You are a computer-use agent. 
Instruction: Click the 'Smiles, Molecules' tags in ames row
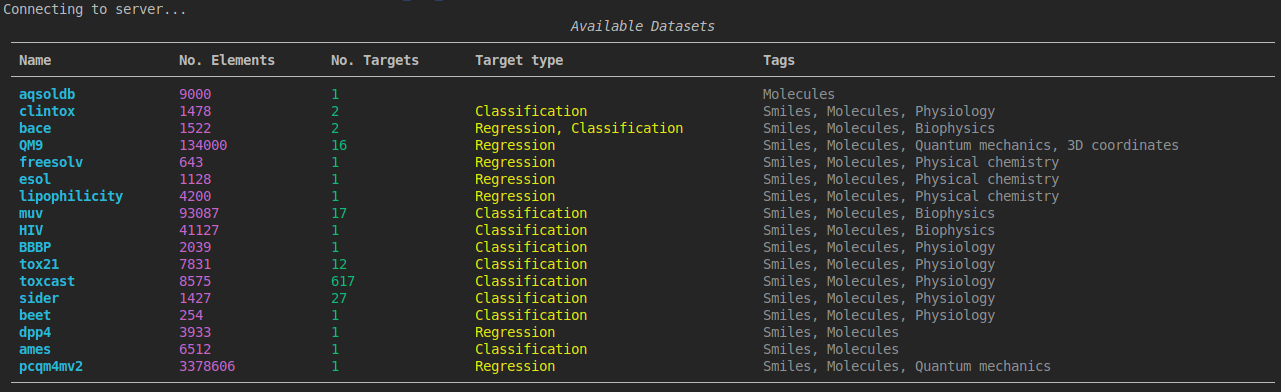(x=831, y=349)
